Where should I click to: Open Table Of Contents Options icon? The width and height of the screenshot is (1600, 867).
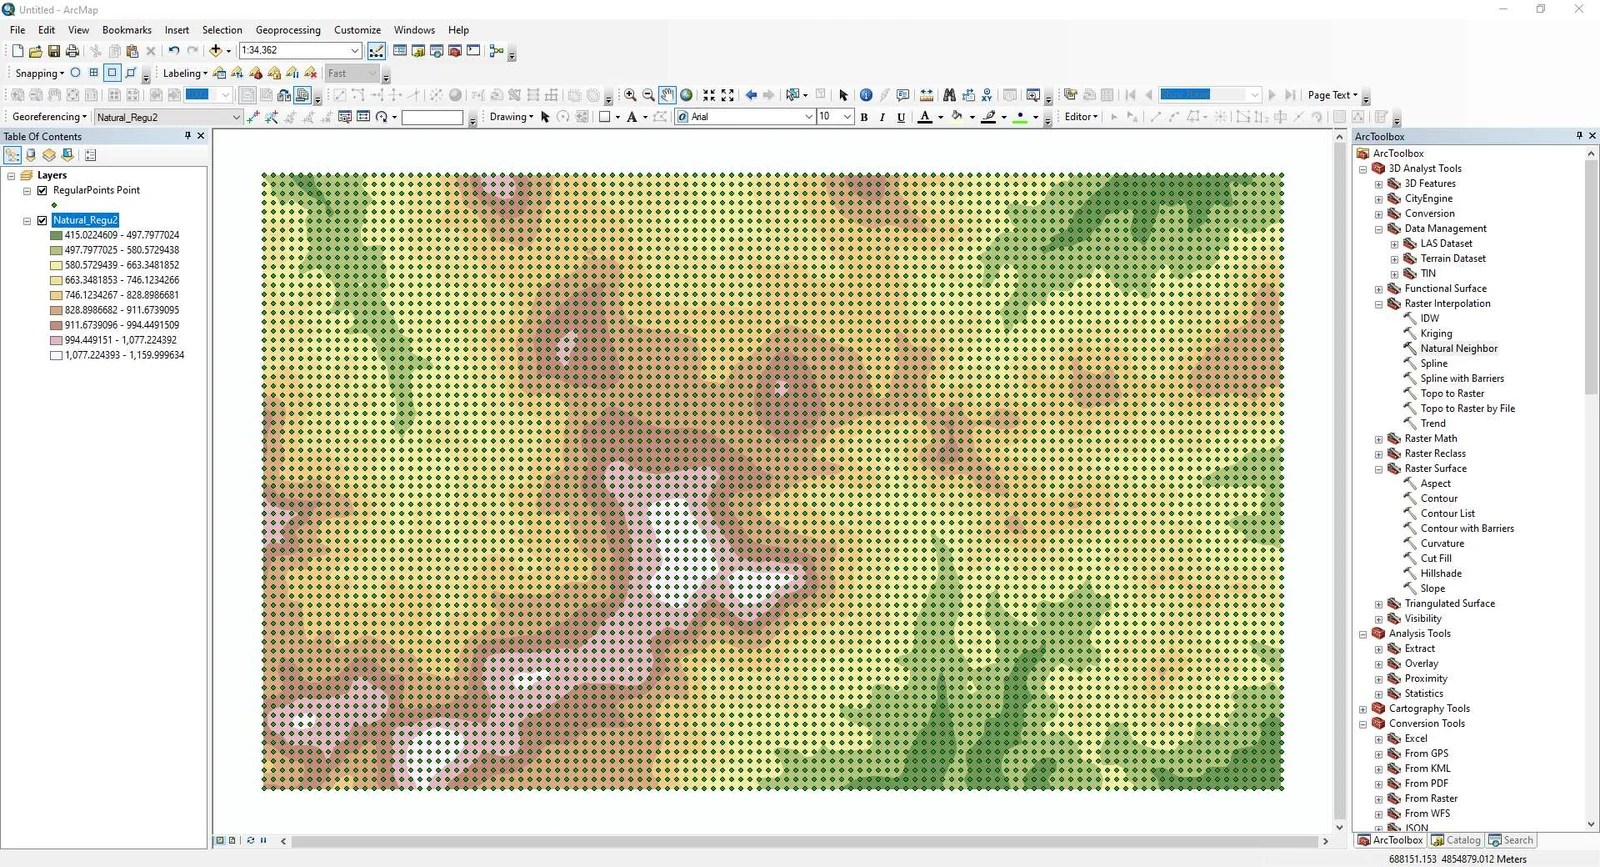[x=91, y=155]
